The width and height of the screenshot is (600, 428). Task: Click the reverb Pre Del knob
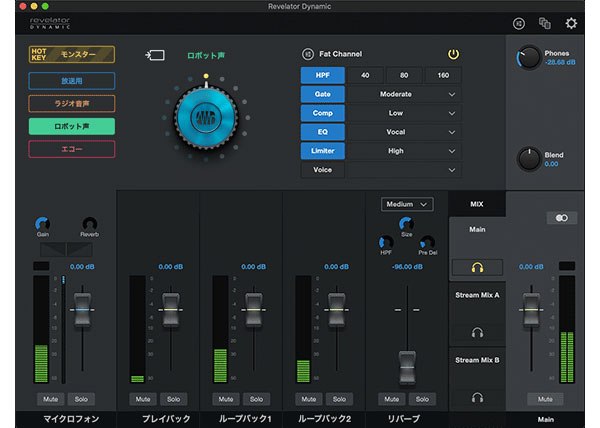pyautogui.click(x=427, y=242)
